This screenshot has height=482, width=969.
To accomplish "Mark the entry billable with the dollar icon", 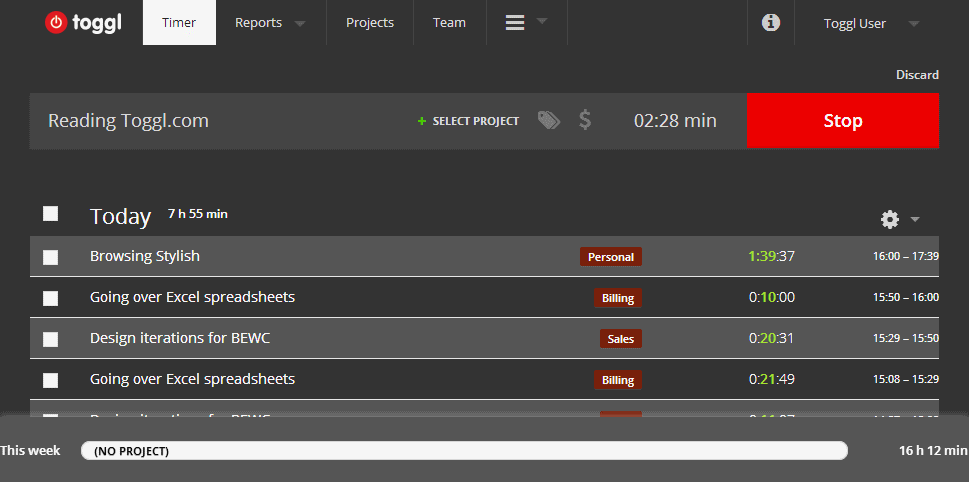I will [585, 120].
